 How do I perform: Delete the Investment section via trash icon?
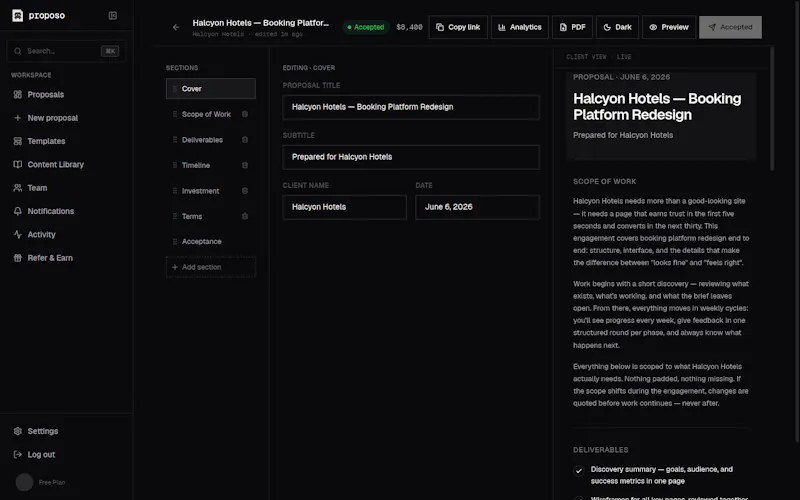point(245,191)
